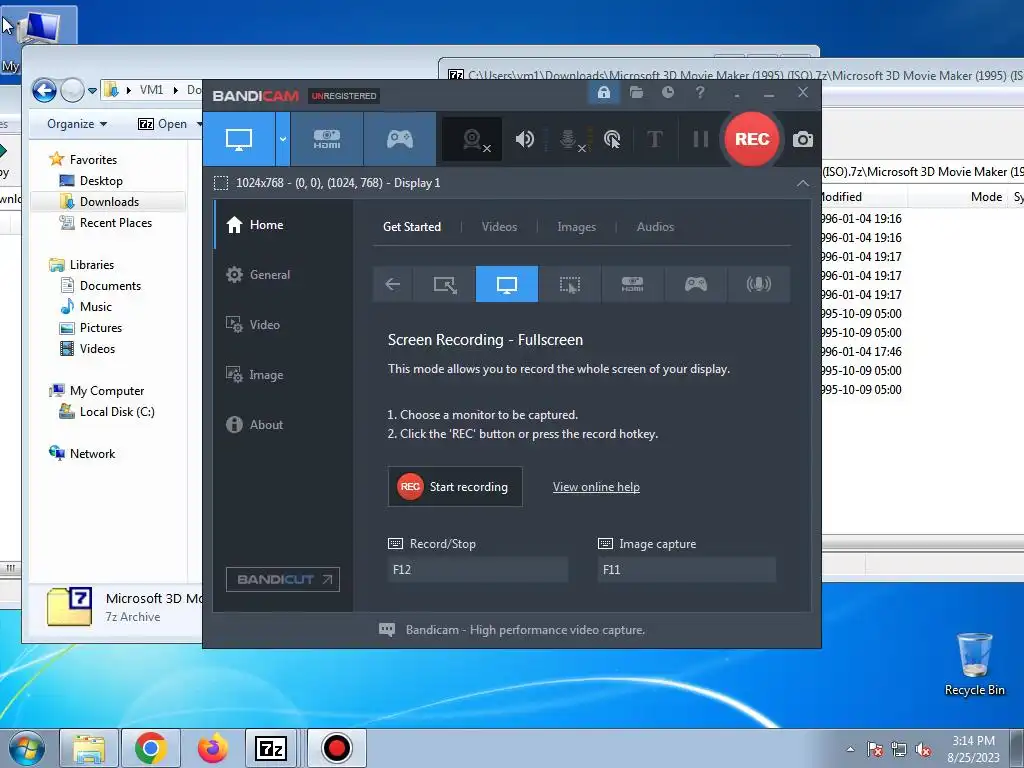The height and width of the screenshot is (768, 1024).
Task: Select the around mouse mode icon
Action: coord(569,284)
